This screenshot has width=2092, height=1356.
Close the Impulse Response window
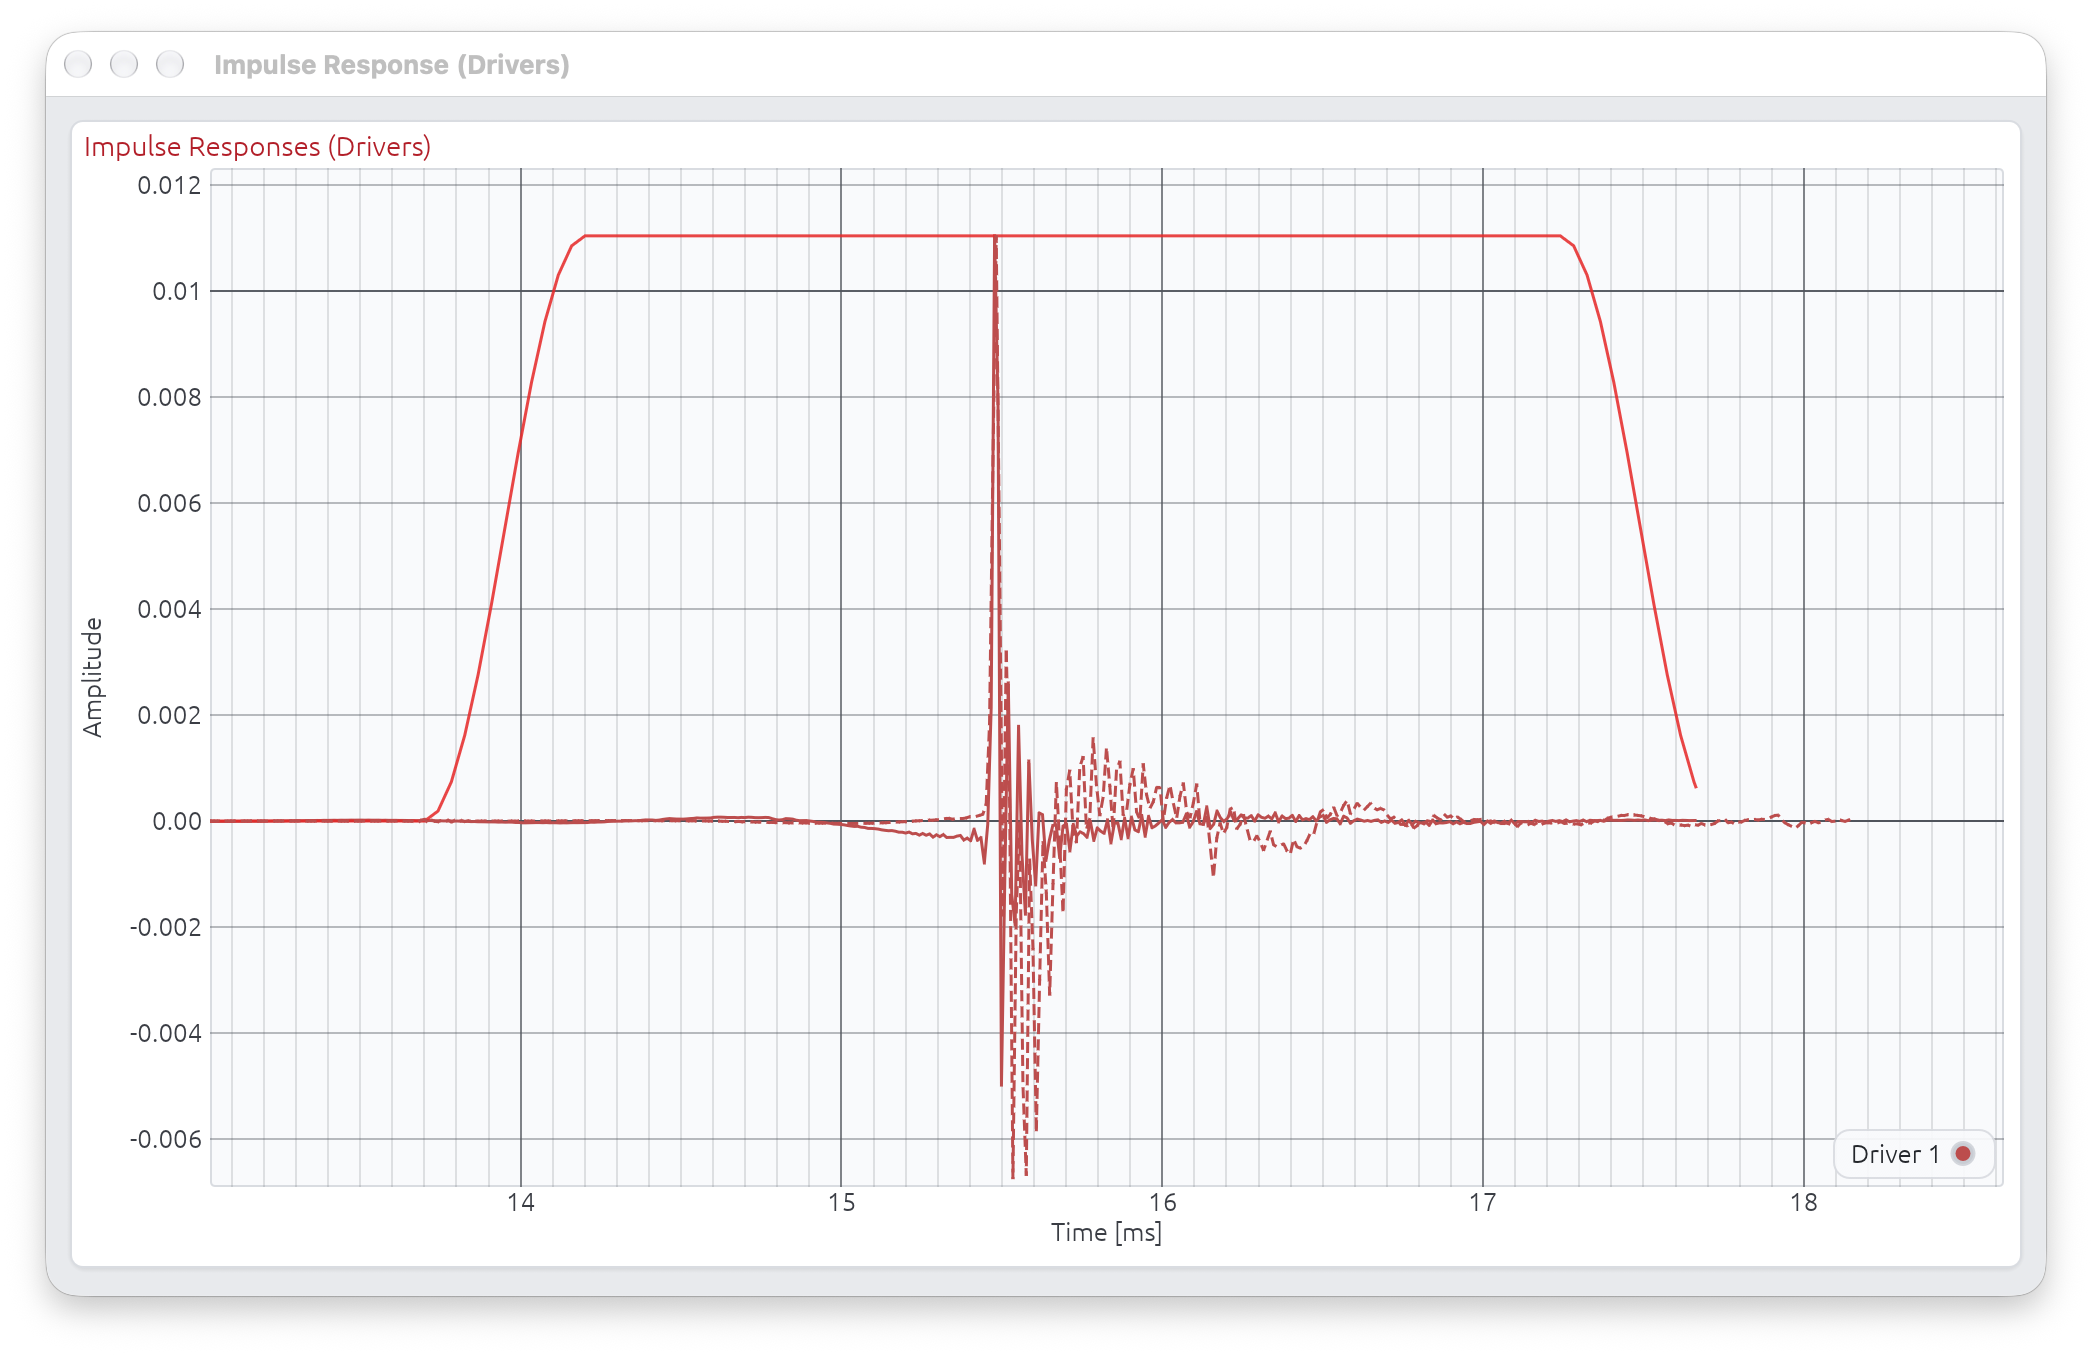78,64
